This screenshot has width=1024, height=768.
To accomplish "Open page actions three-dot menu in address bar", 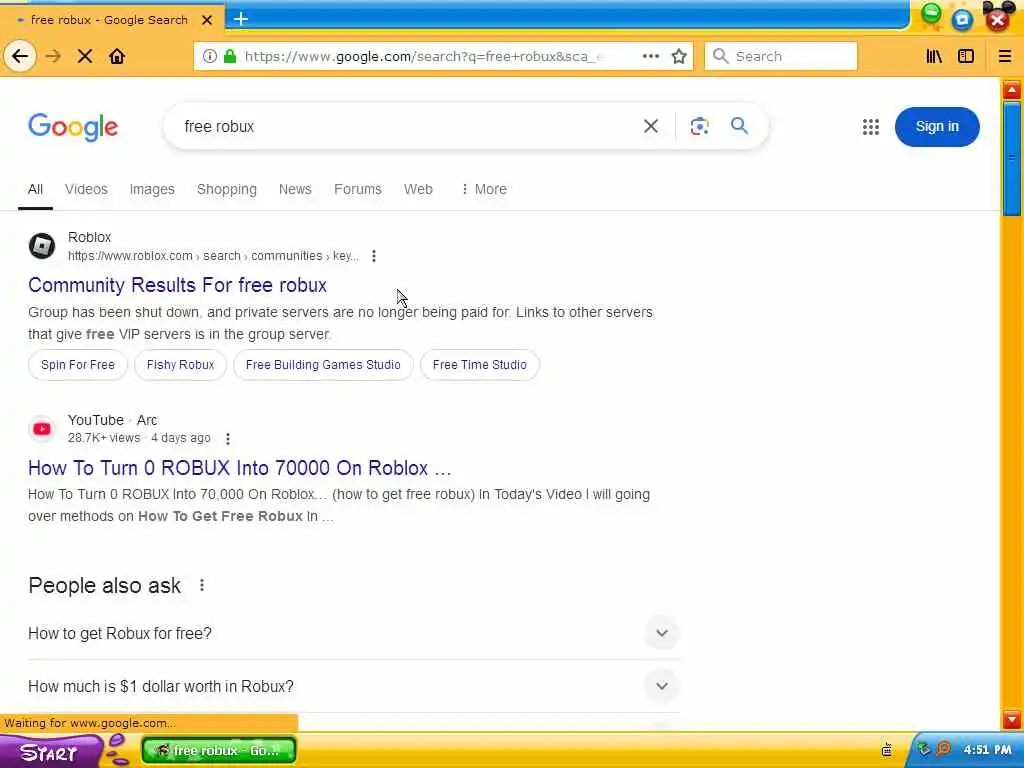I will point(650,56).
